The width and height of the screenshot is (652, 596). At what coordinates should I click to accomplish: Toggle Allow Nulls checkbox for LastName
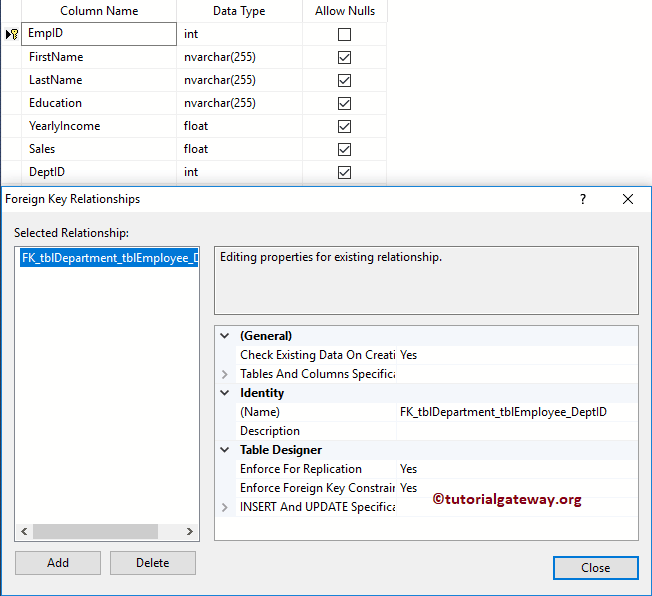(x=344, y=80)
